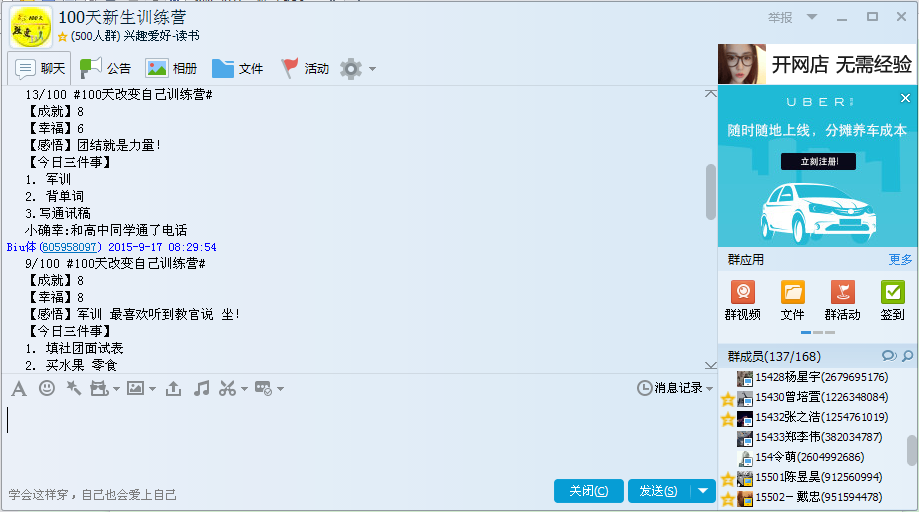The image size is (919, 512).
Task: Click the upload file icon in chat toolbar
Action: (173, 388)
